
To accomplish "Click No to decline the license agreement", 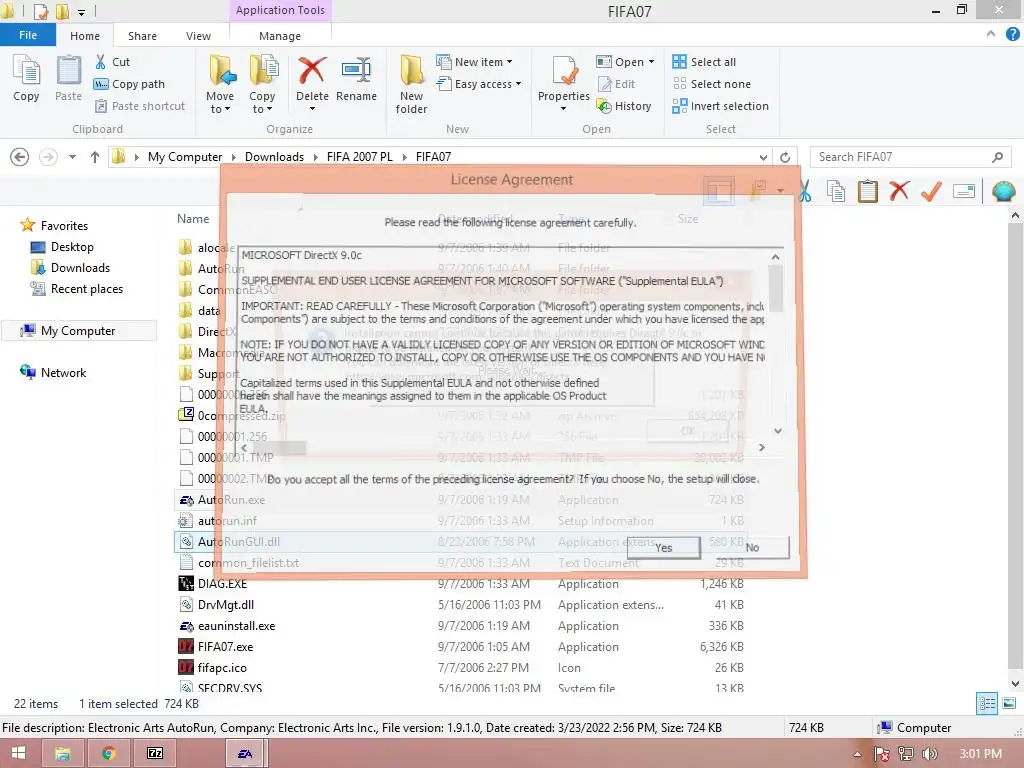I will pyautogui.click(x=752, y=547).
